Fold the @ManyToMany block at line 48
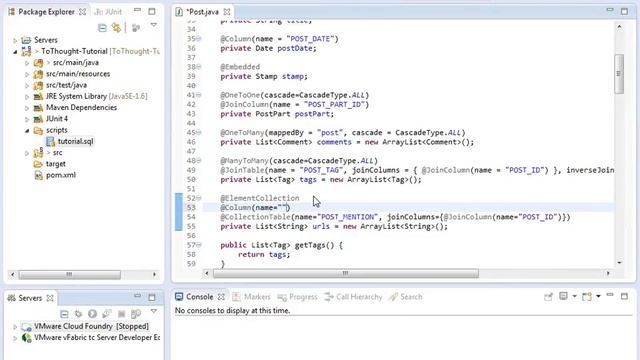Image resolution: width=640 pixels, height=360 pixels. coord(199,161)
